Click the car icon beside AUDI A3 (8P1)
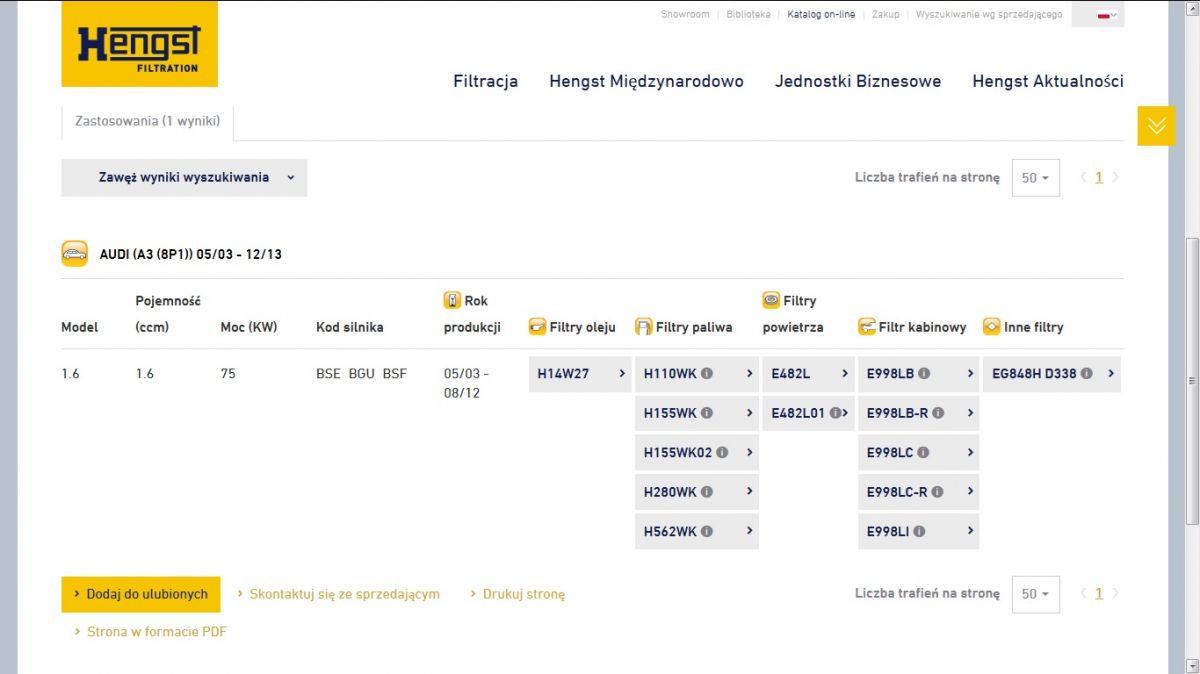Screen dimensions: 1200x674 pyautogui.click(x=75, y=253)
